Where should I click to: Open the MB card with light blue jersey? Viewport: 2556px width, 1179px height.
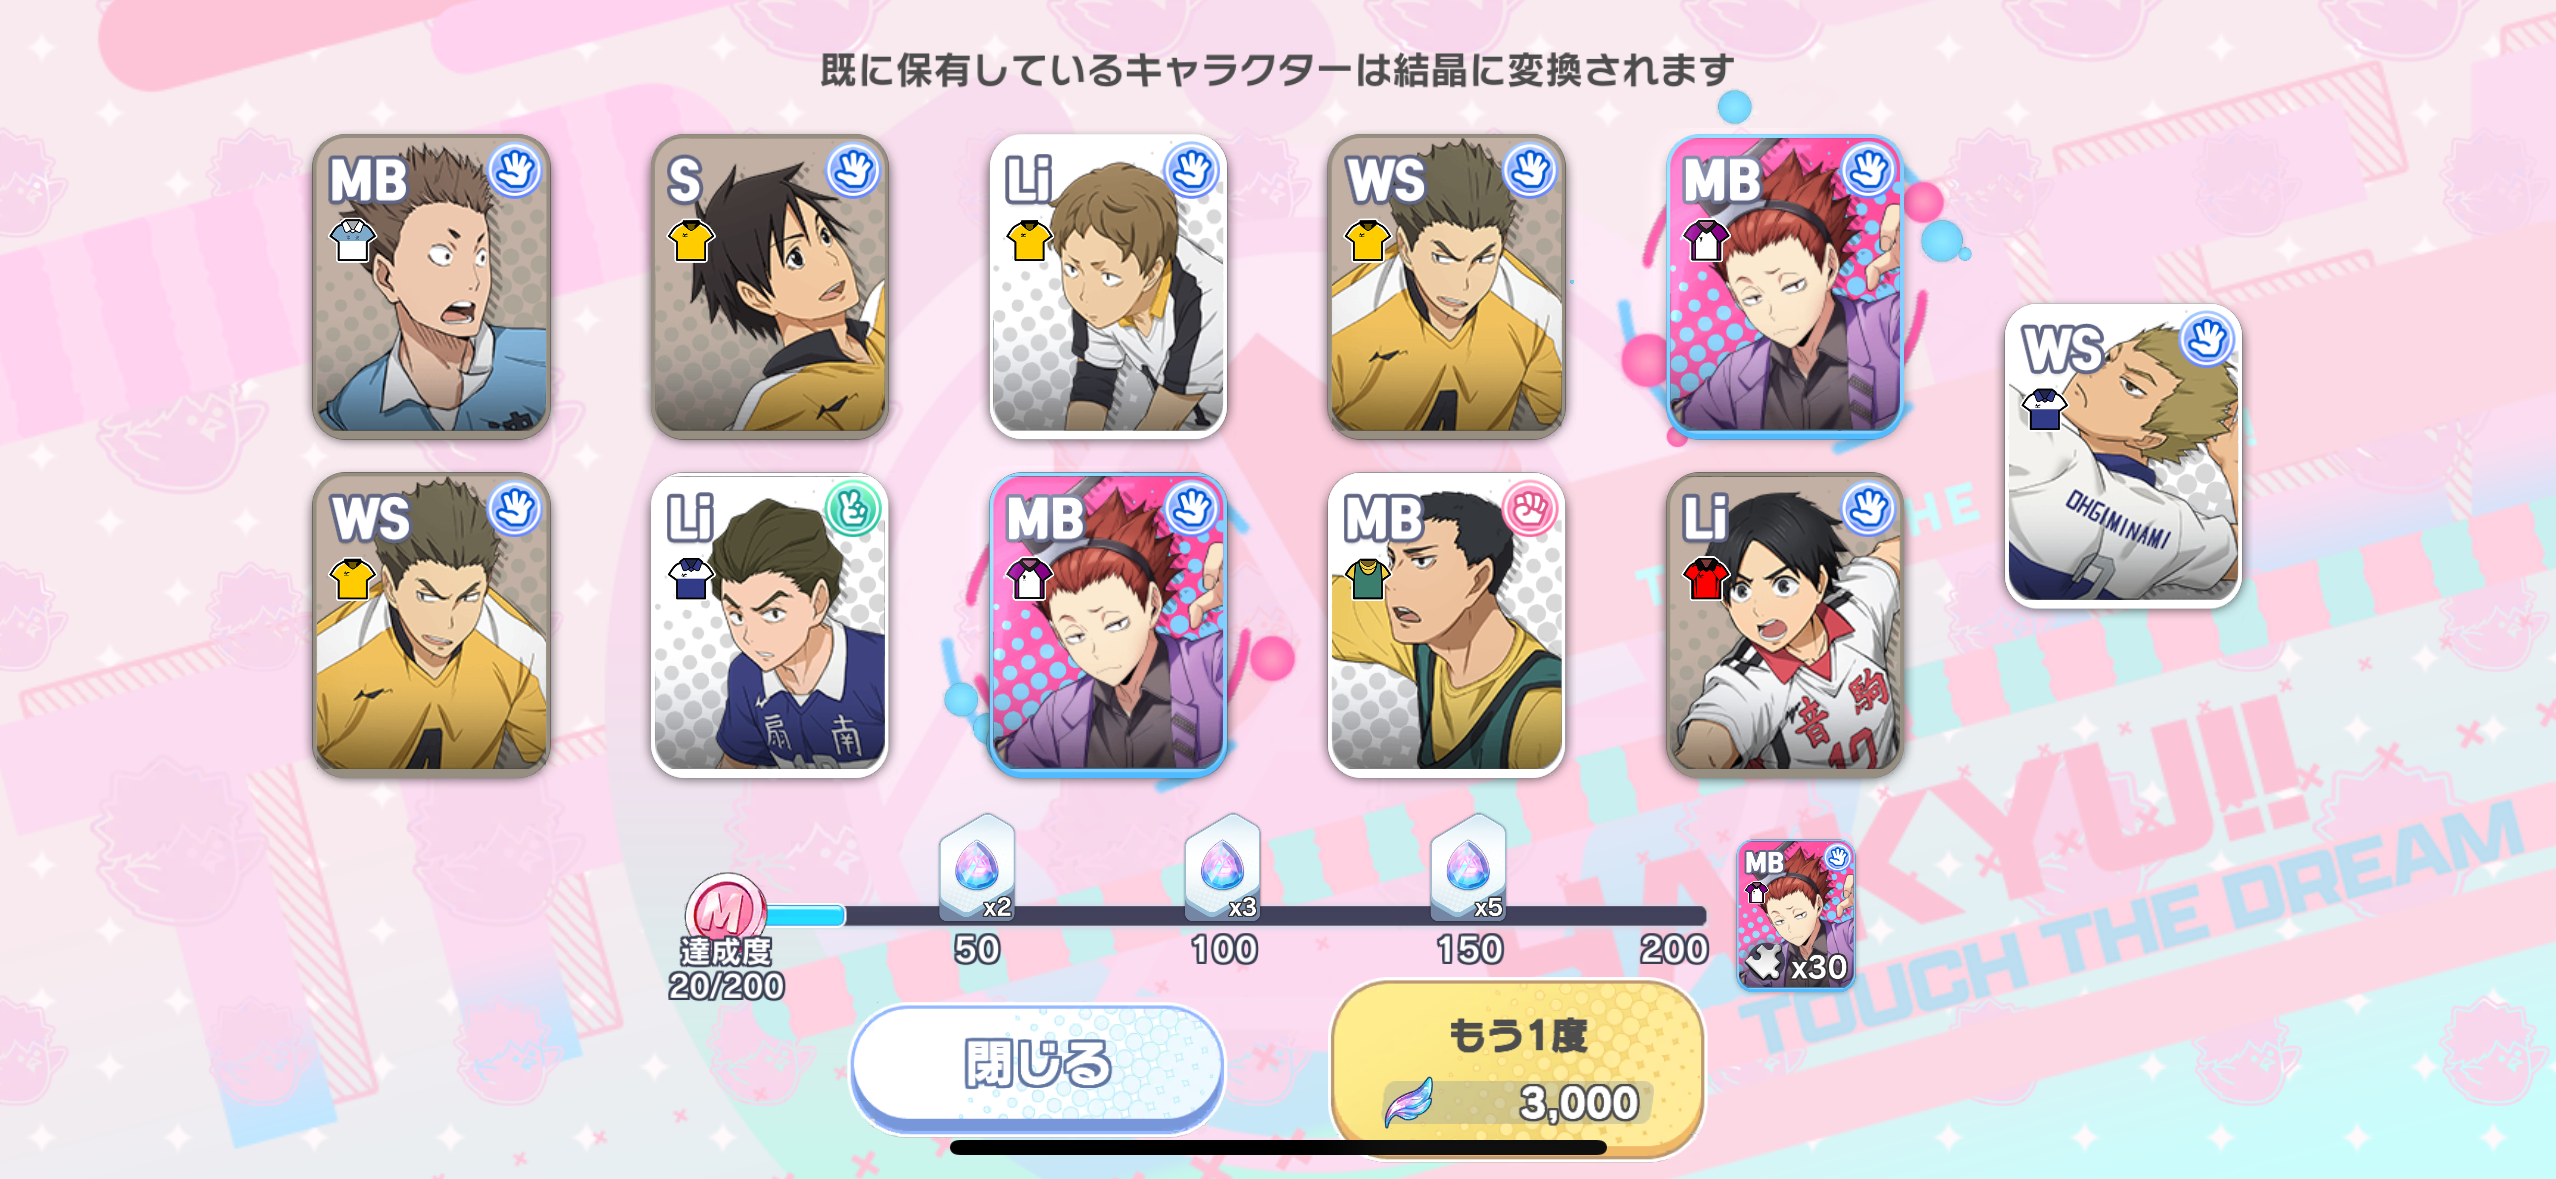pyautogui.click(x=431, y=286)
